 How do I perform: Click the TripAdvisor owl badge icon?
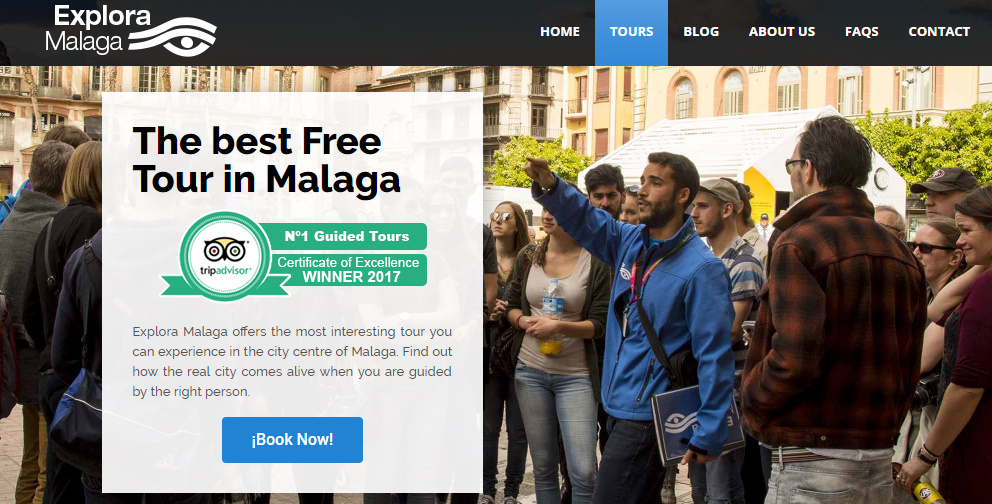pos(225,256)
